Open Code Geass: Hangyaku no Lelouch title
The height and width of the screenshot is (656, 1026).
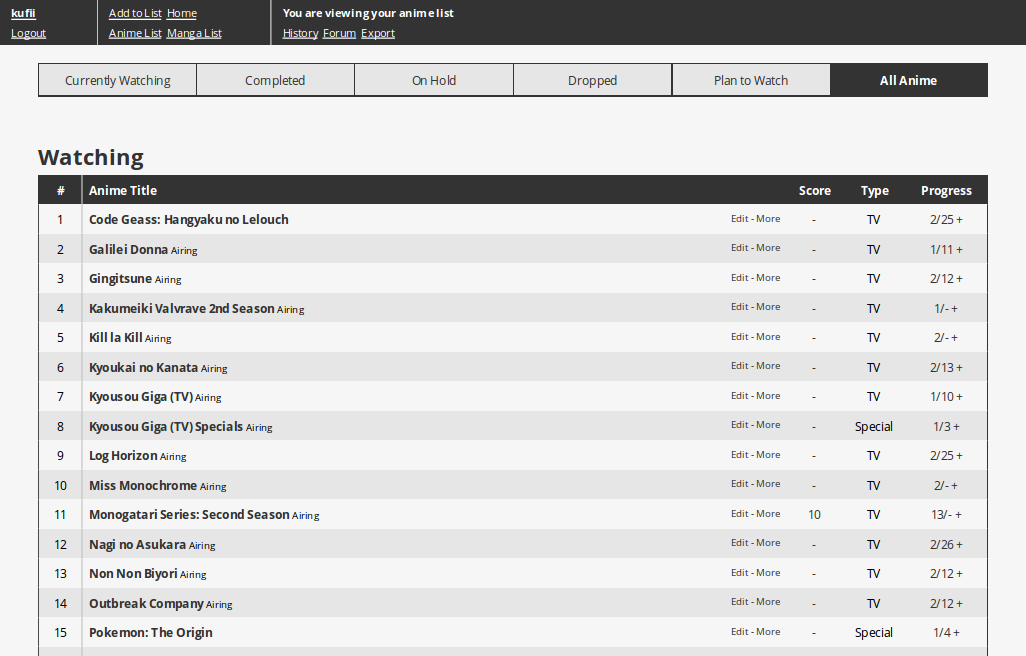pyautogui.click(x=188, y=220)
